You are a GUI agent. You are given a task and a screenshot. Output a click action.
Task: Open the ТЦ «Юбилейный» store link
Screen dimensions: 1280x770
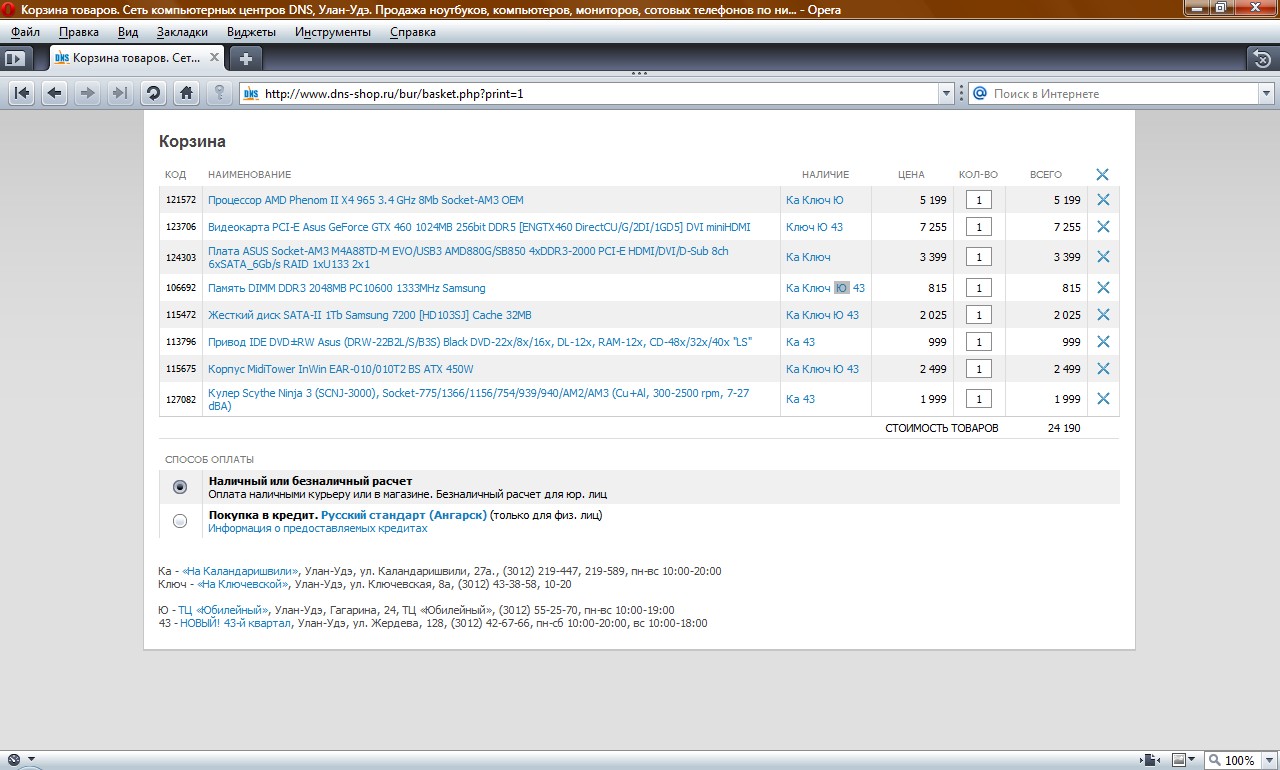tap(224, 610)
